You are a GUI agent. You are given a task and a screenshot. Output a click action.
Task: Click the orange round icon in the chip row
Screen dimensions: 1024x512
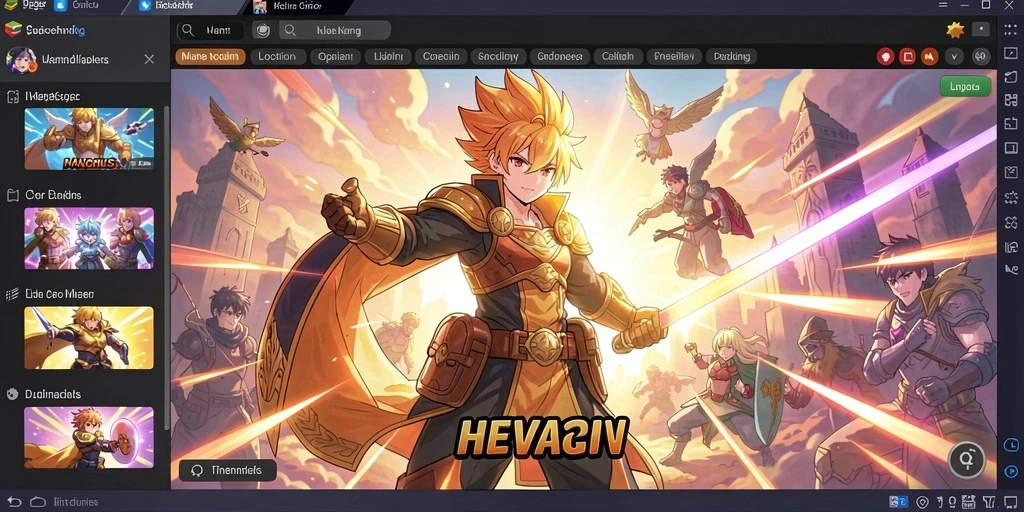pos(929,57)
